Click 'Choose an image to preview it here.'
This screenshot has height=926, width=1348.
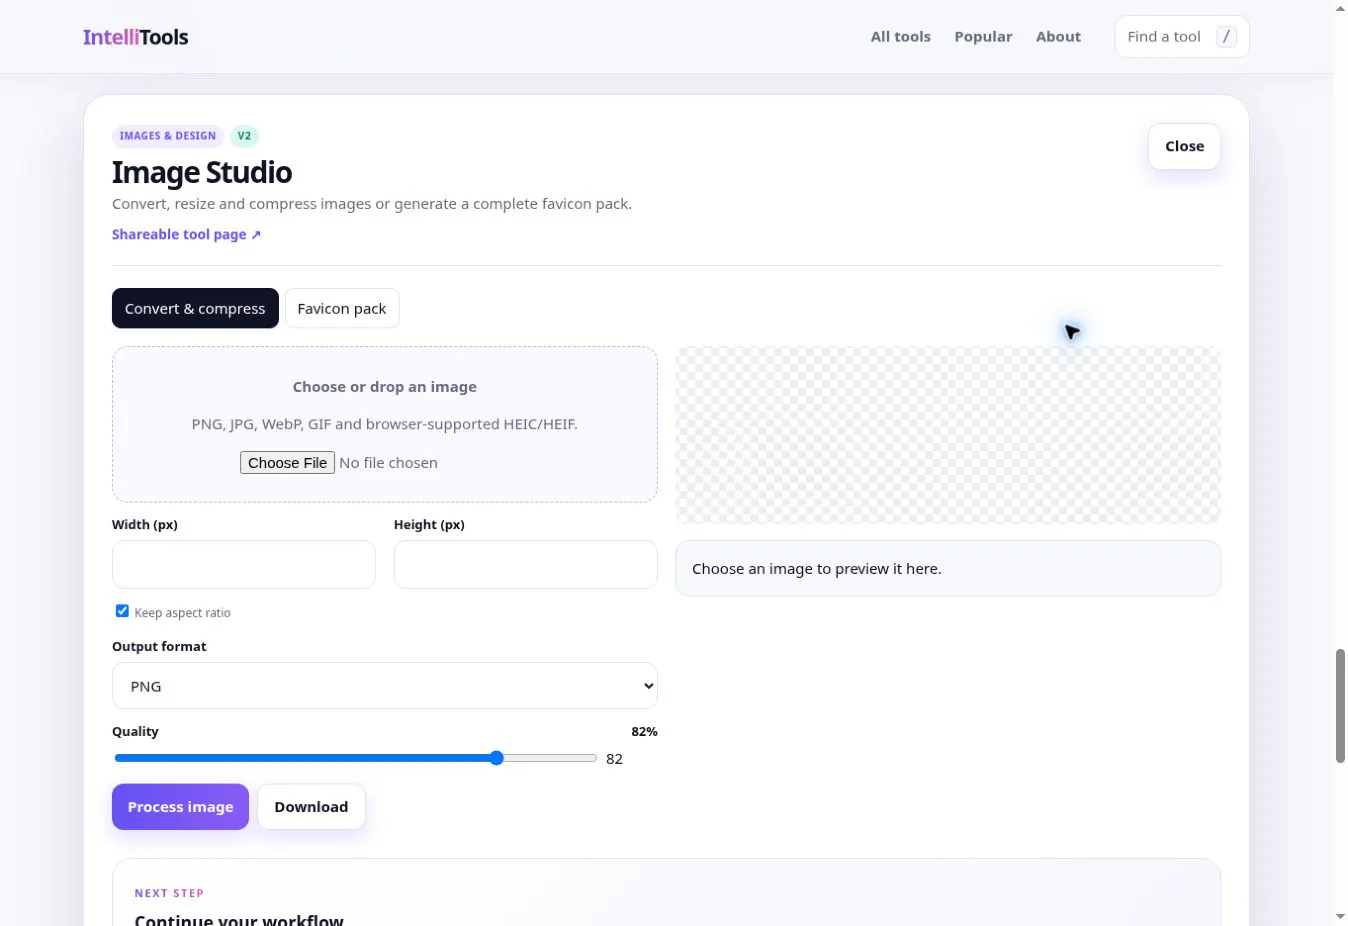817,569
